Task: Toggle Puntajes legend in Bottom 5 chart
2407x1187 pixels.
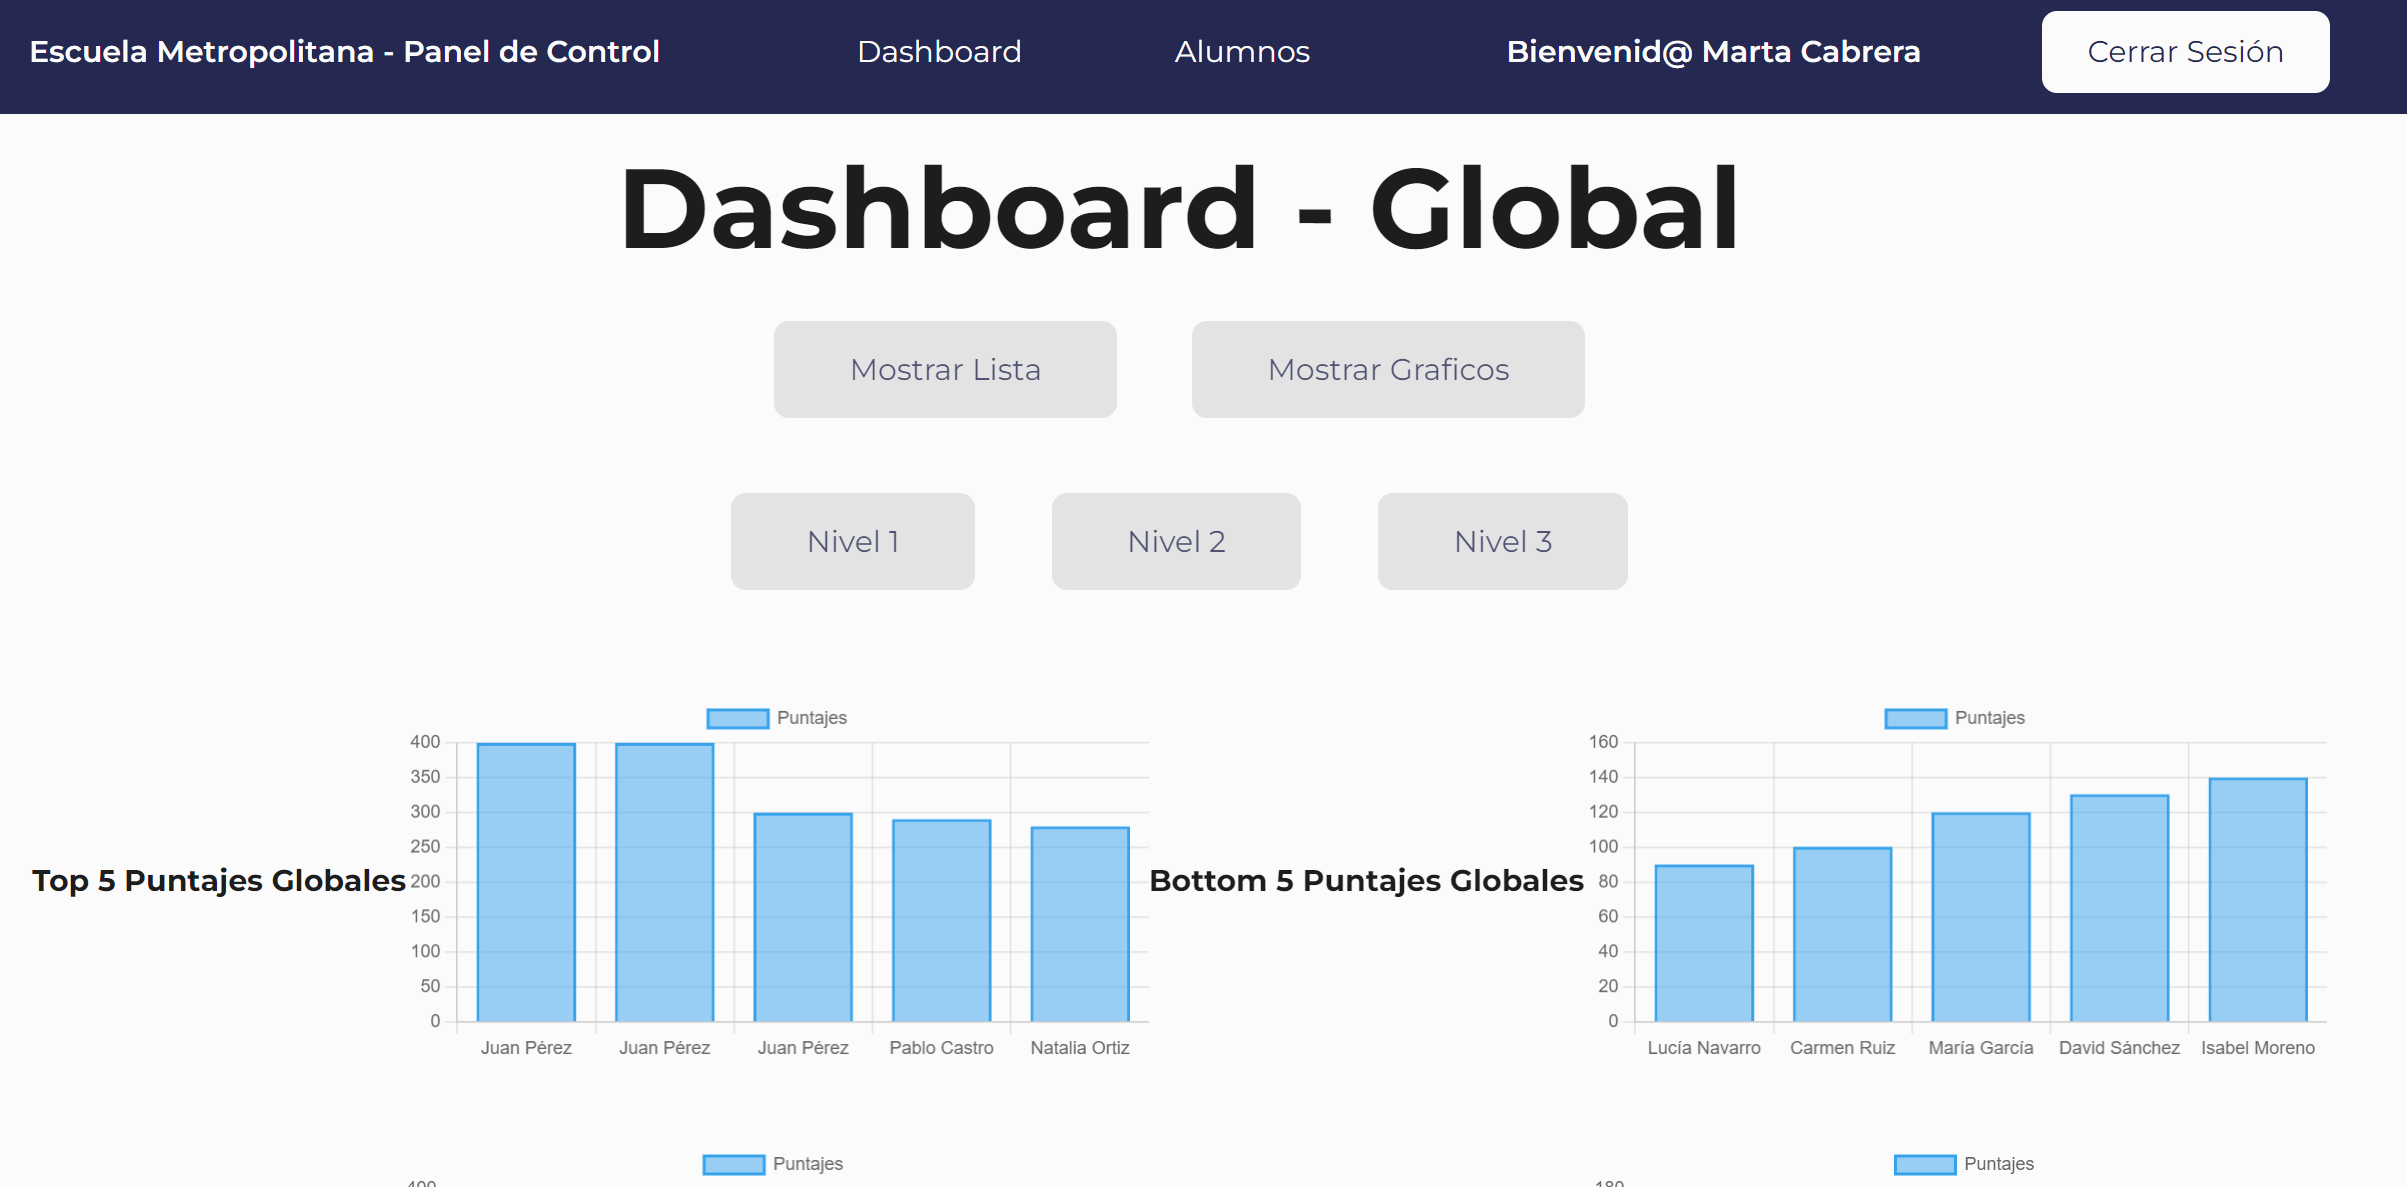Action: click(1955, 718)
